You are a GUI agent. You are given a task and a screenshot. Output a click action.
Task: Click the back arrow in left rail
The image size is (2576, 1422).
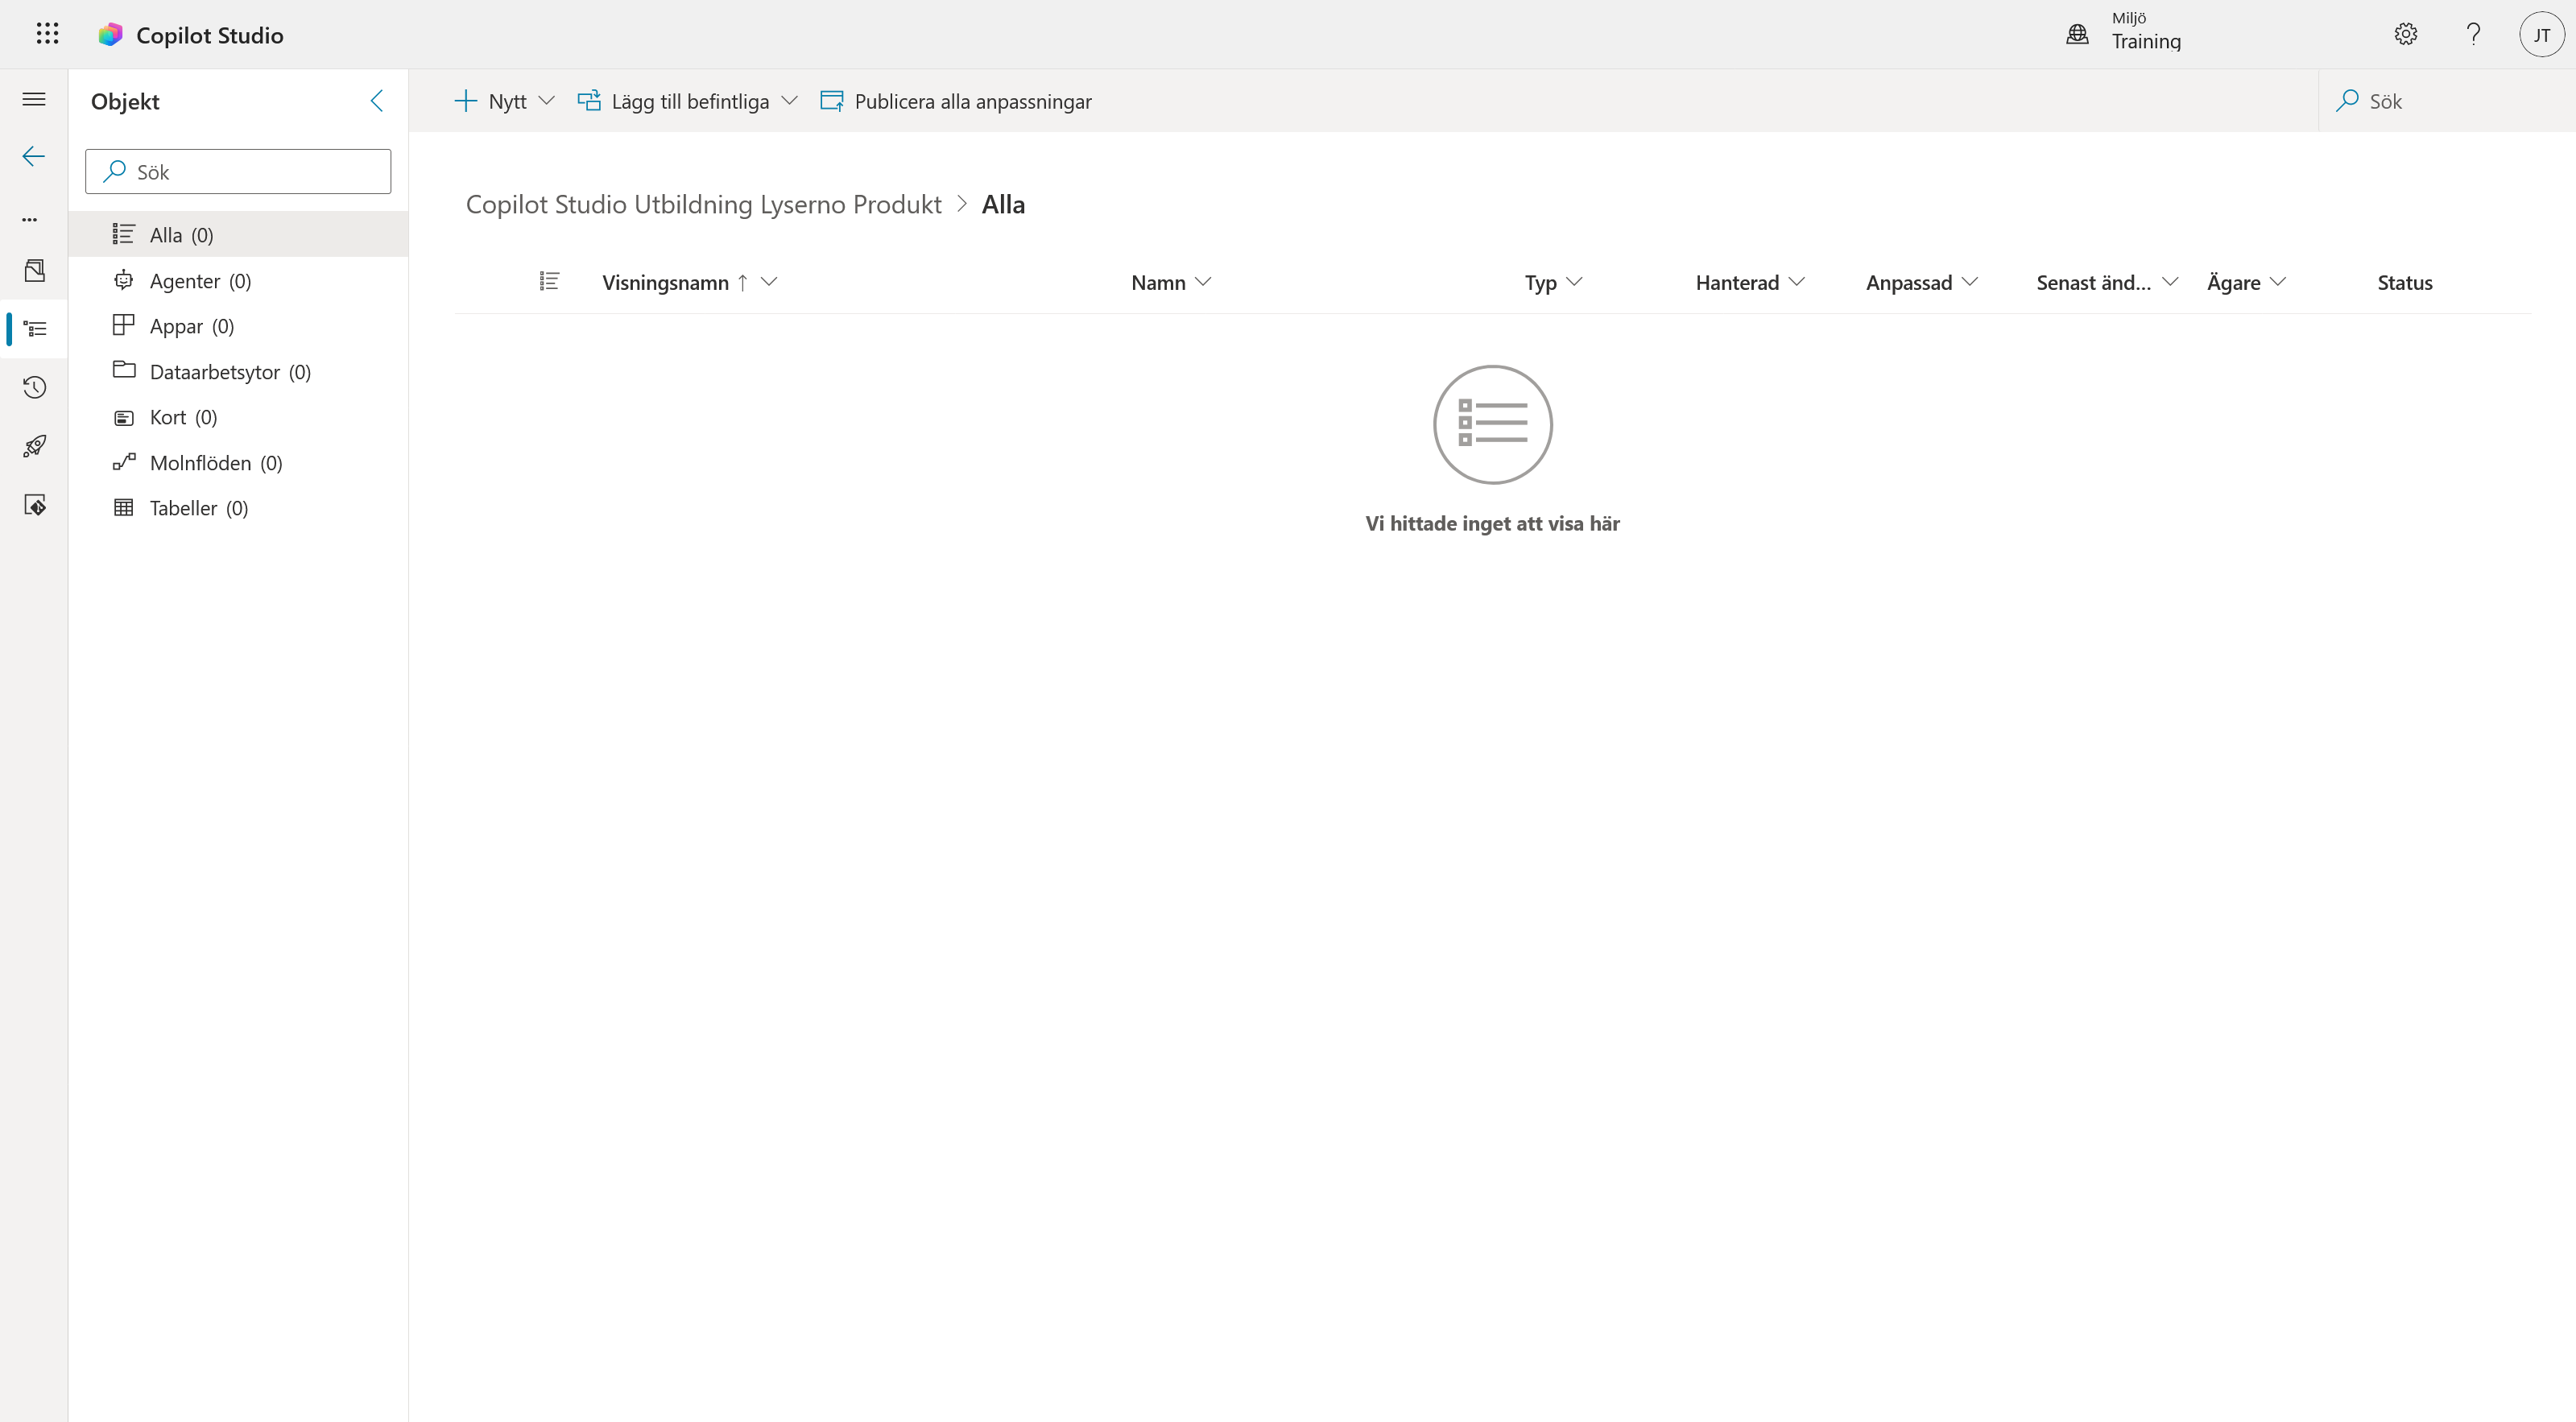pos(34,156)
